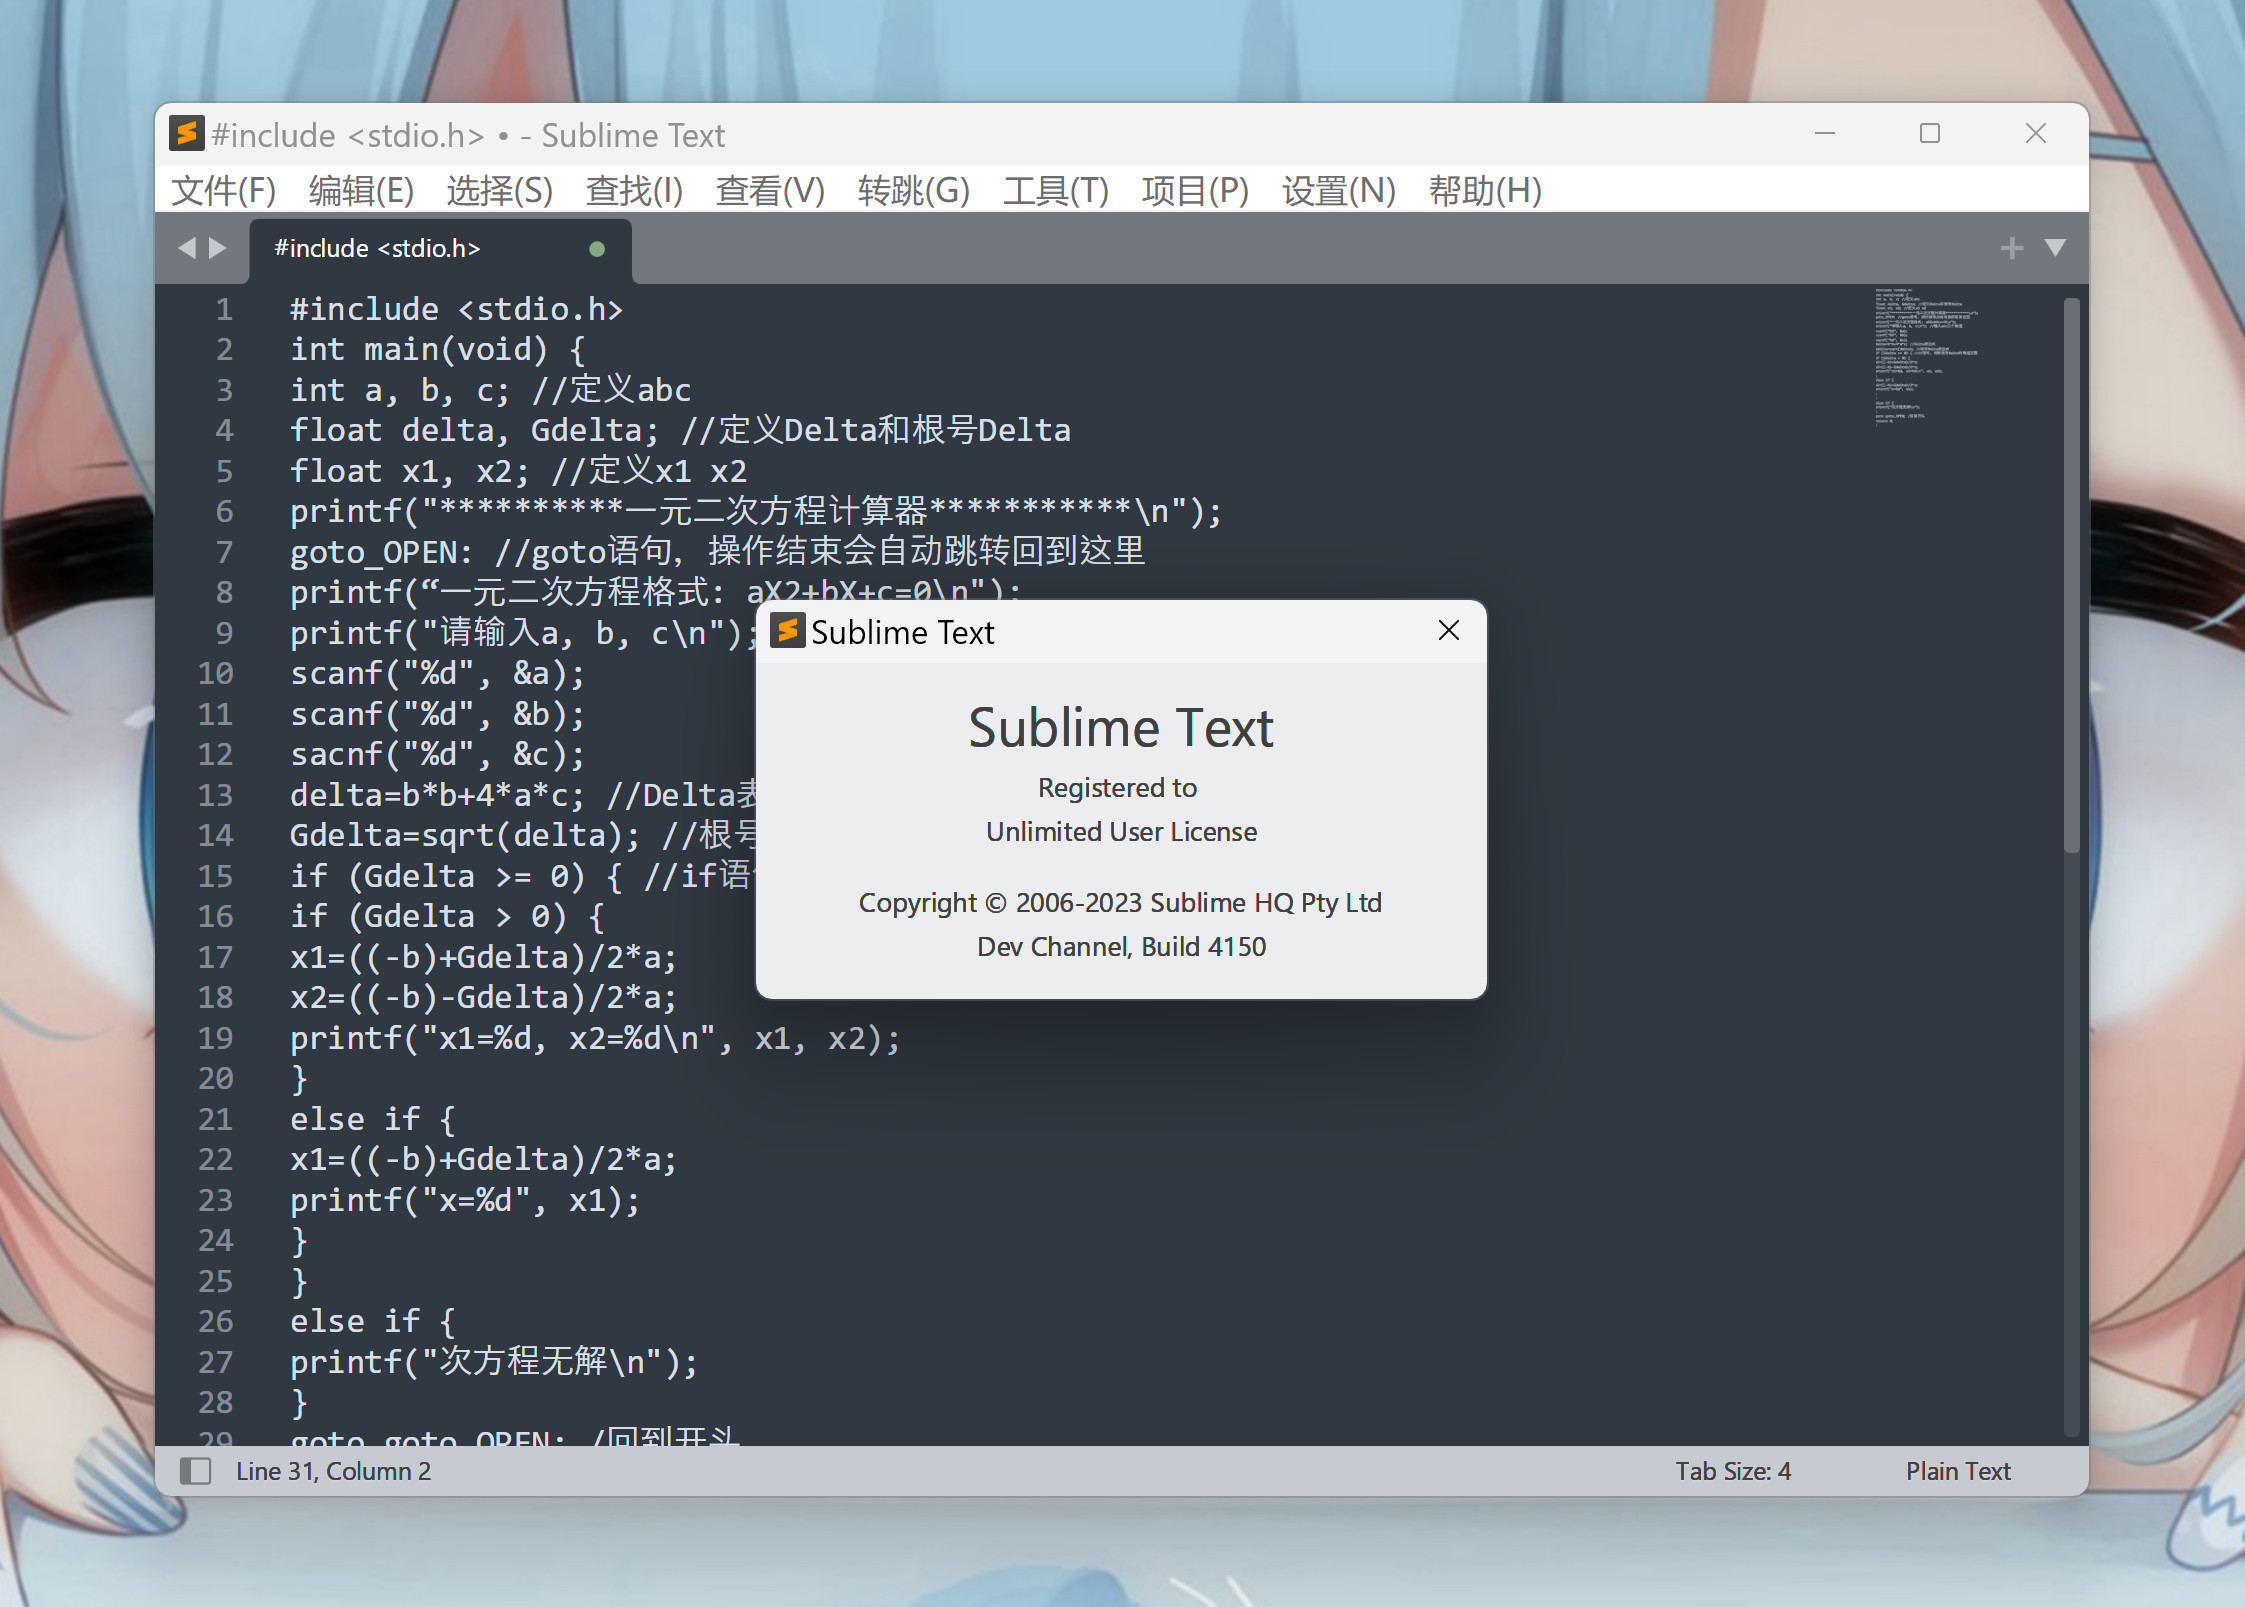The height and width of the screenshot is (1607, 2245).
Task: Open the 帮助(H) menu
Action: pyautogui.click(x=1485, y=190)
